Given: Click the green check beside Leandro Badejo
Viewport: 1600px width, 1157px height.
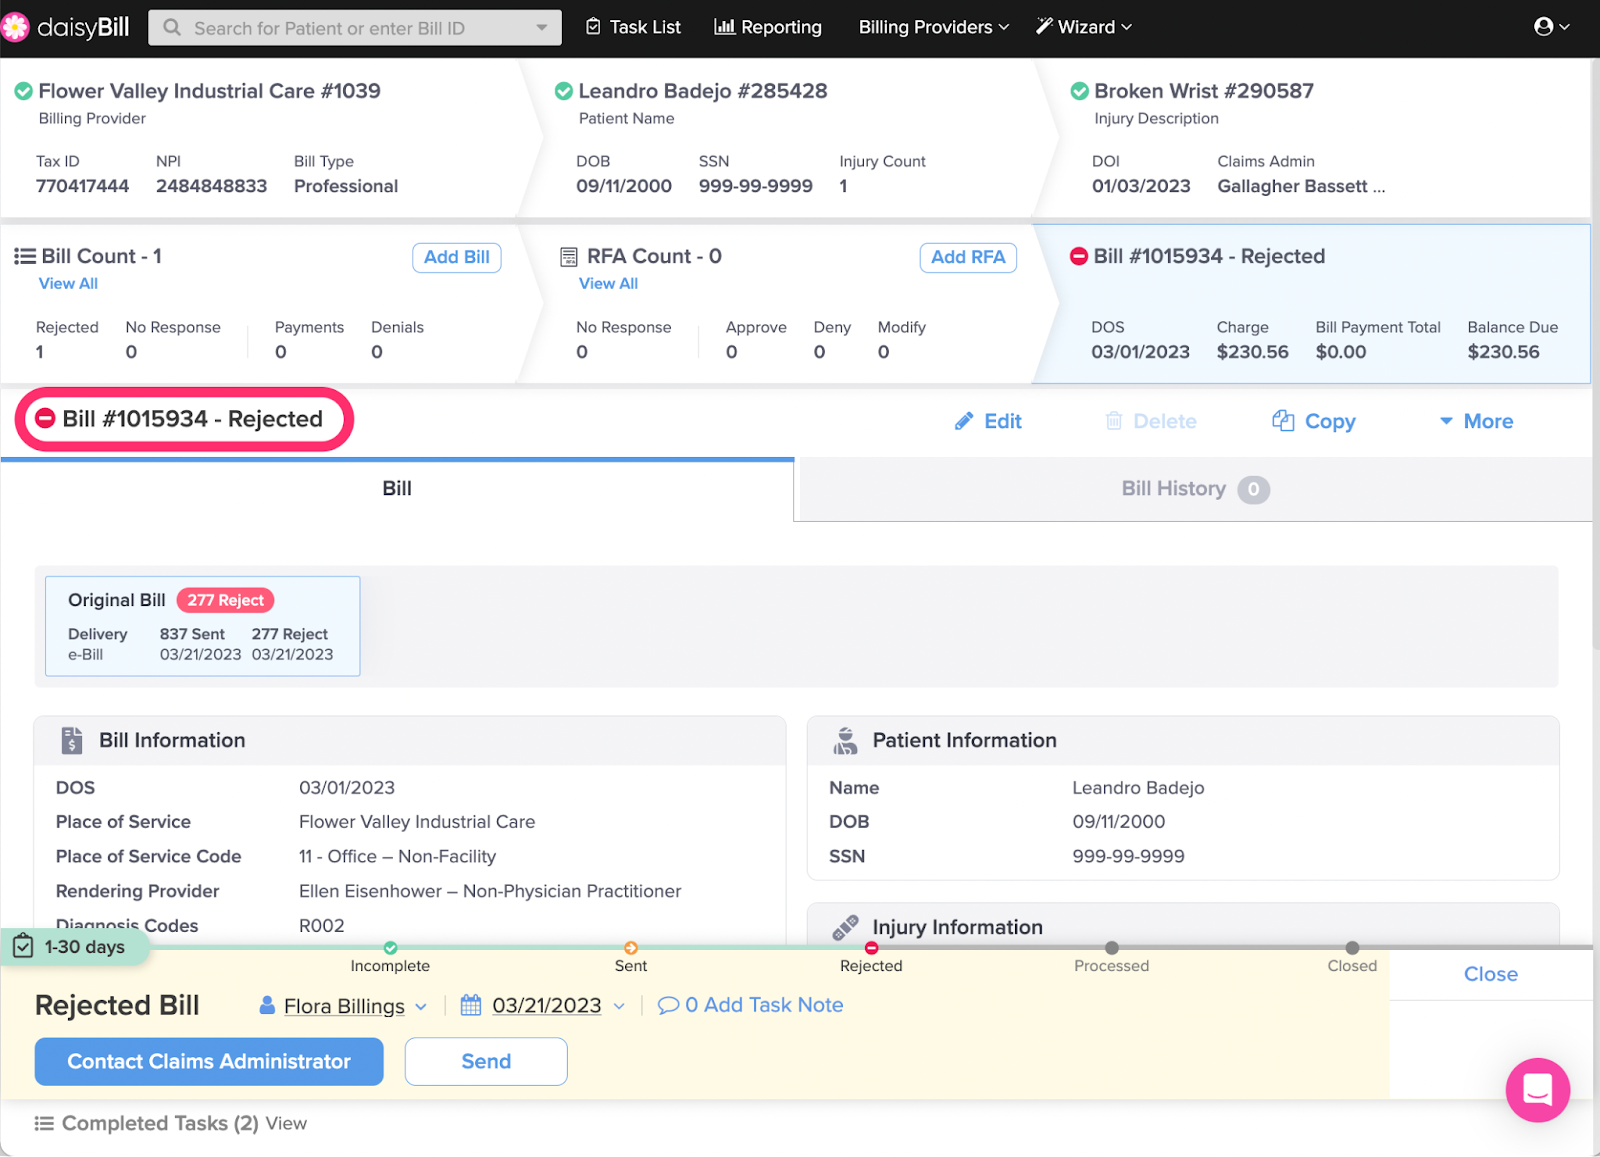Looking at the screenshot, I should (564, 91).
